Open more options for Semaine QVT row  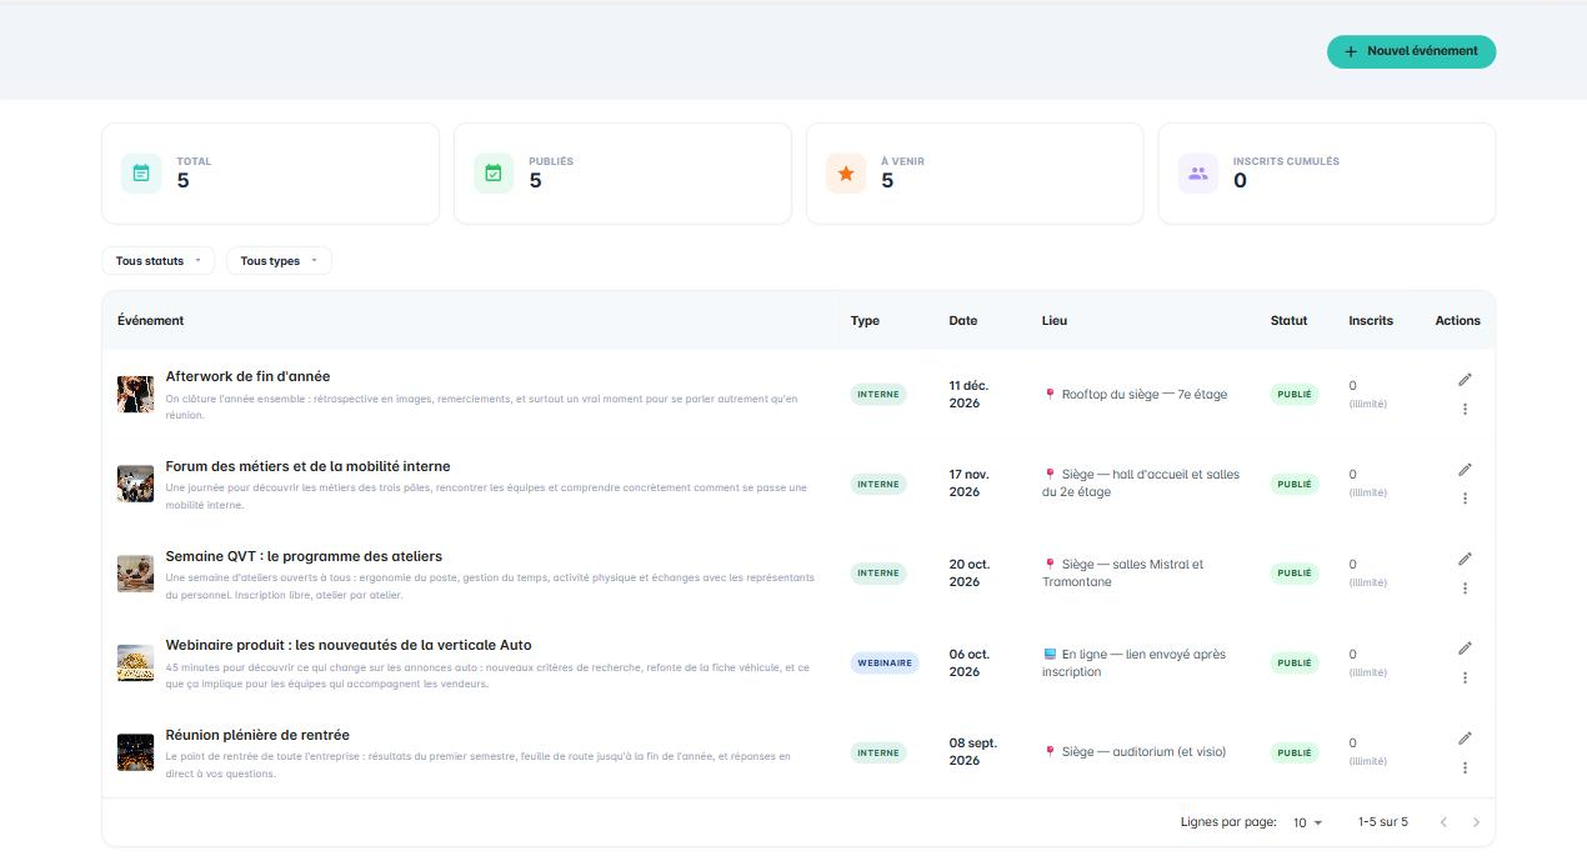coord(1465,588)
